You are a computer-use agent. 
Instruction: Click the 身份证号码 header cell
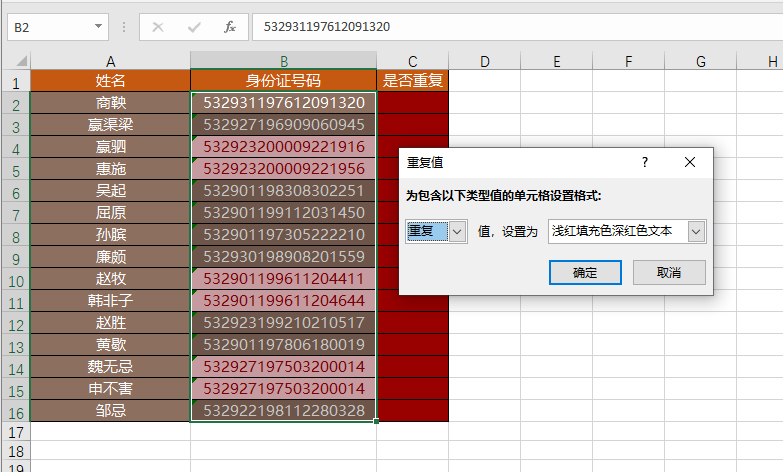click(284, 80)
